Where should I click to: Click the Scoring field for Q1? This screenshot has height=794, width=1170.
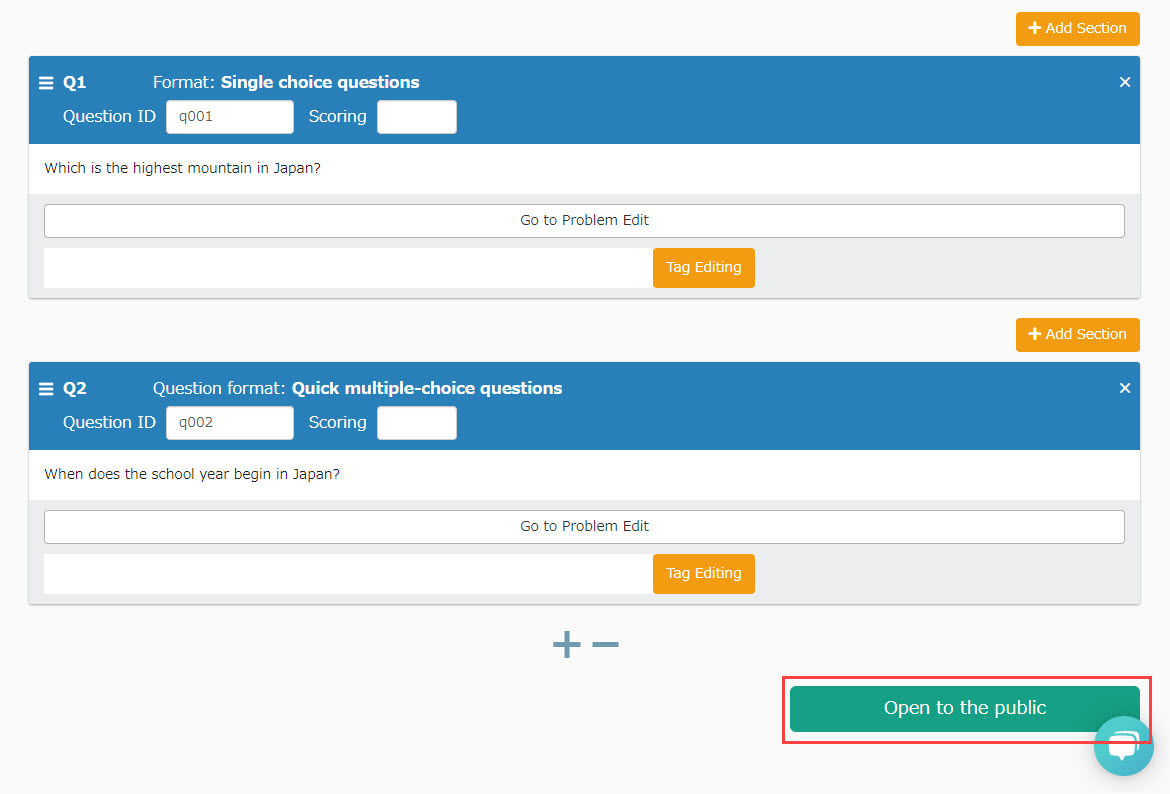pos(416,117)
